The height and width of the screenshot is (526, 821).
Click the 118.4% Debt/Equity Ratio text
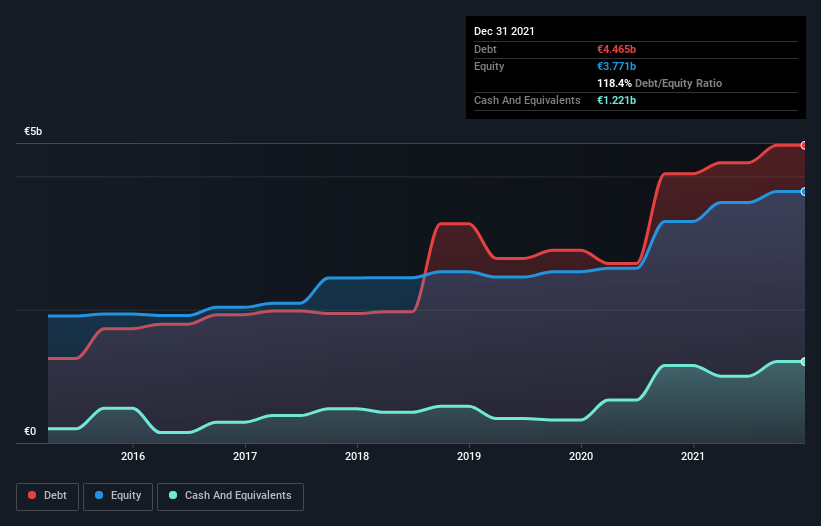point(659,83)
